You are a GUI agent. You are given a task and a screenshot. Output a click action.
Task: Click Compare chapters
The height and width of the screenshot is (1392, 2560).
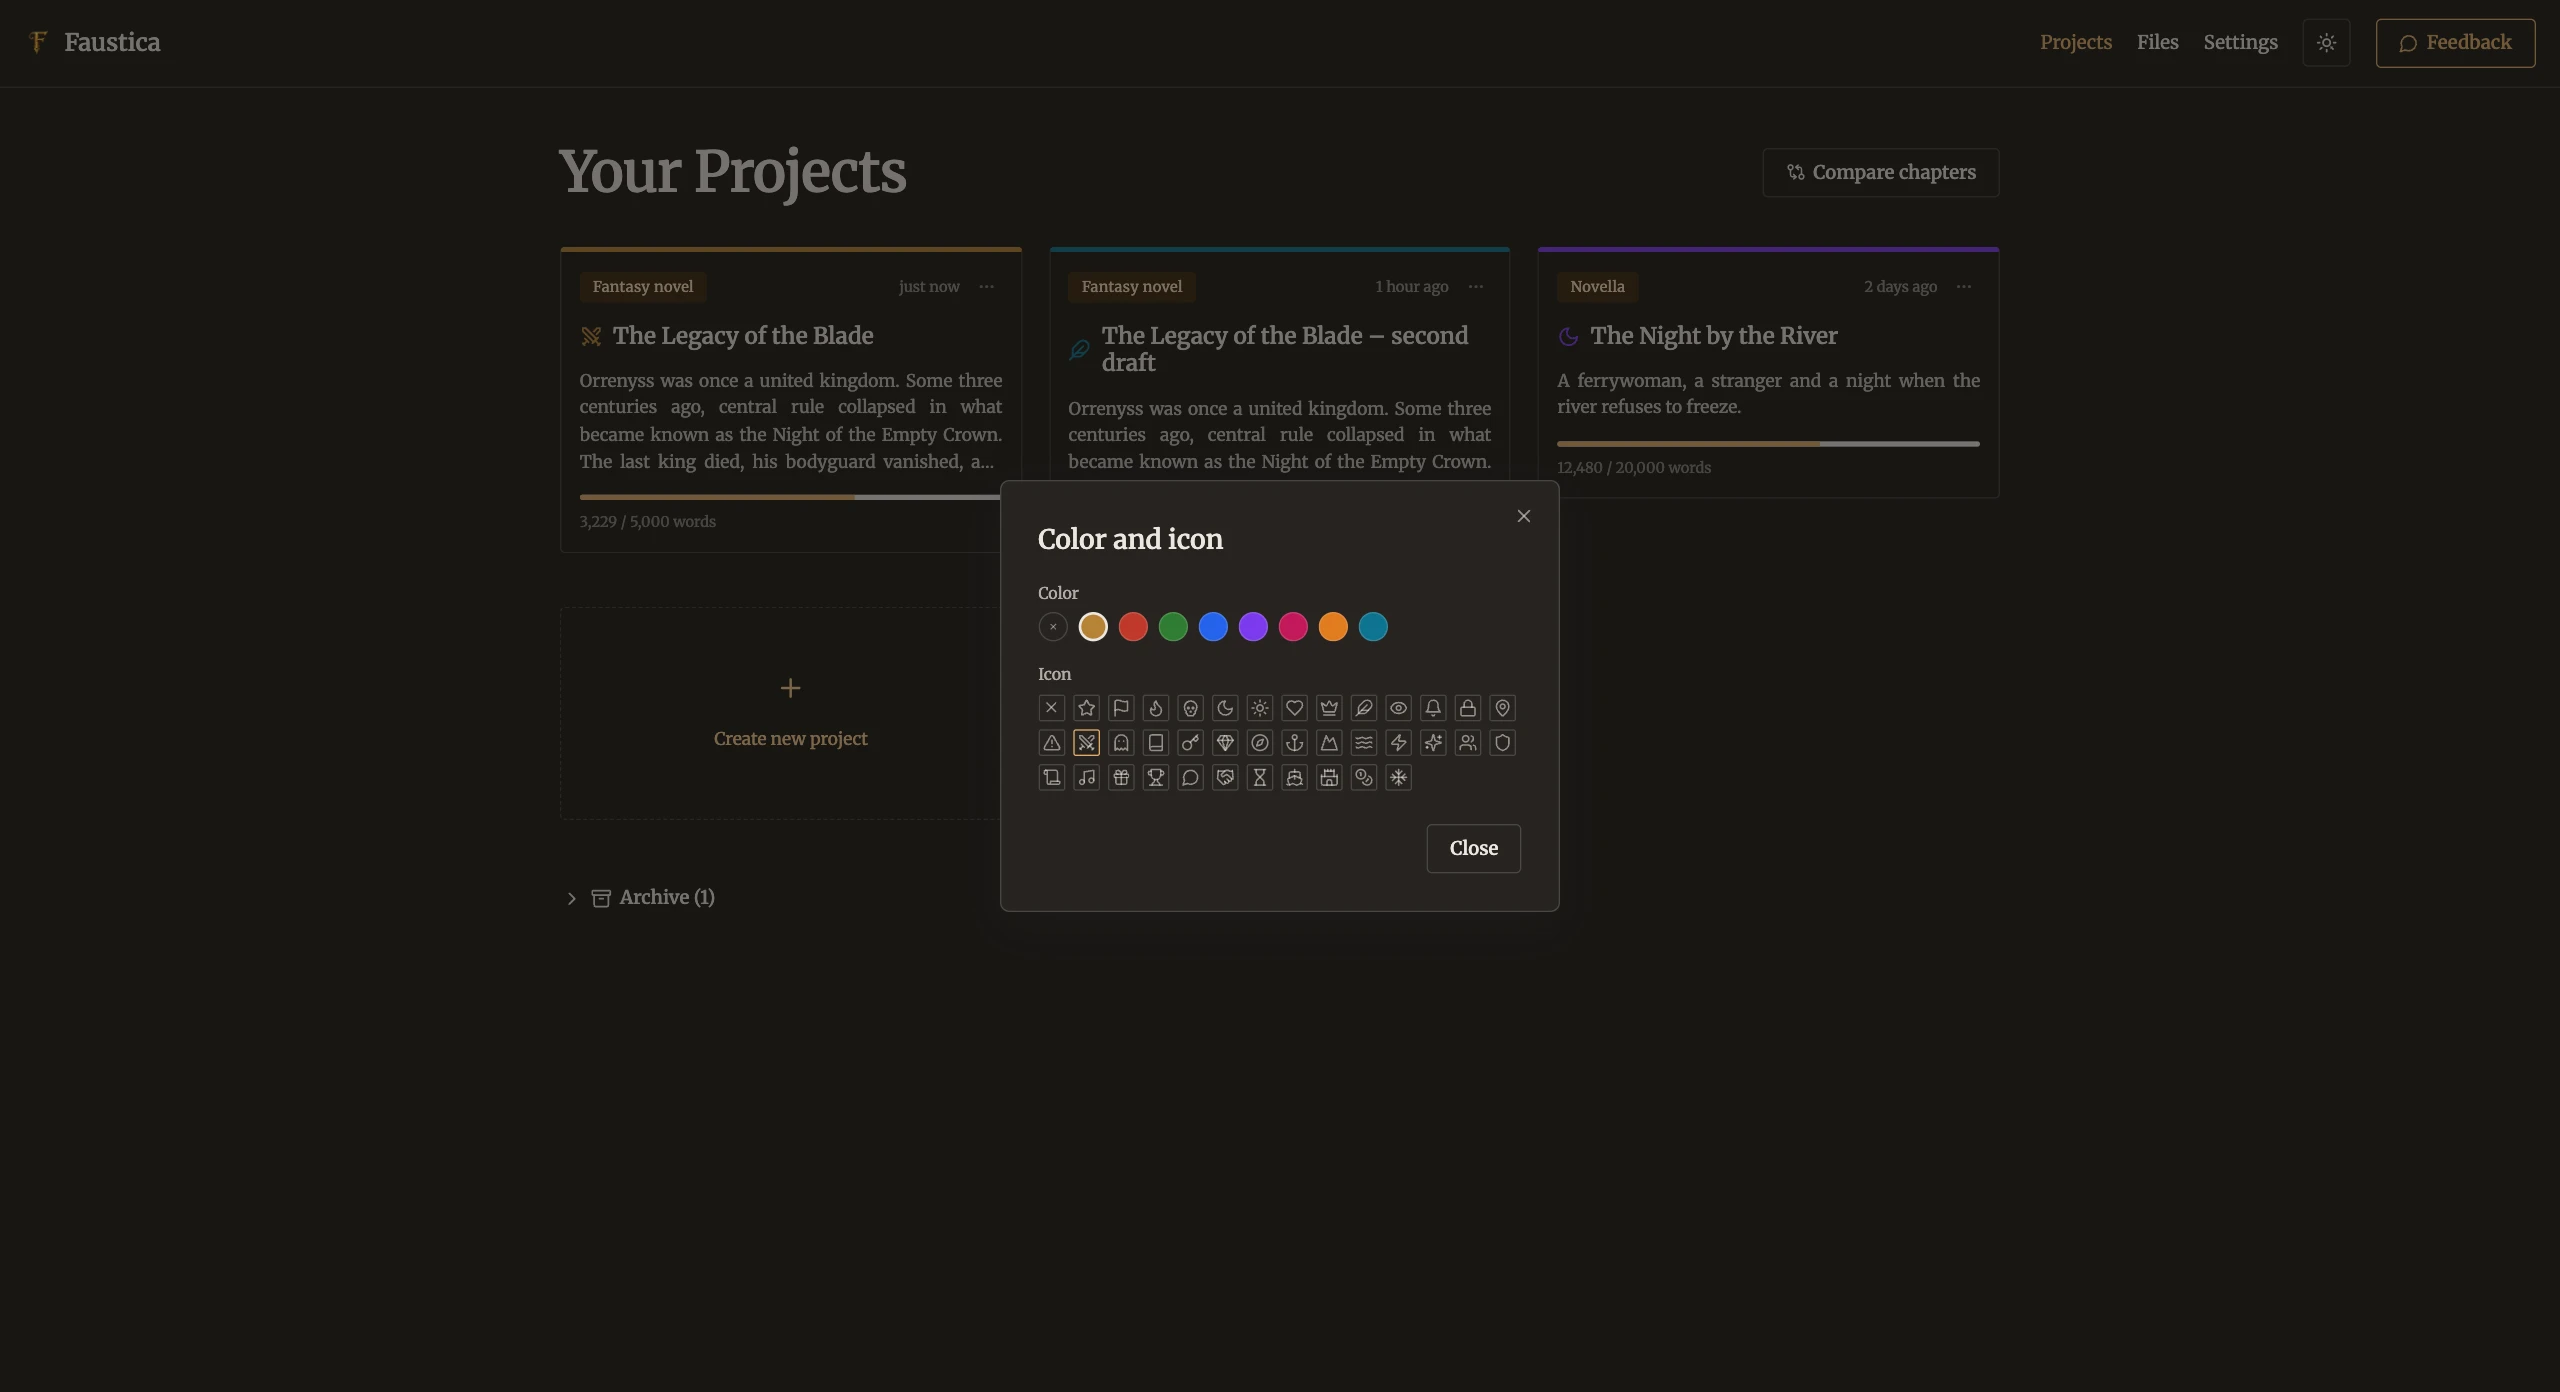tap(1880, 172)
